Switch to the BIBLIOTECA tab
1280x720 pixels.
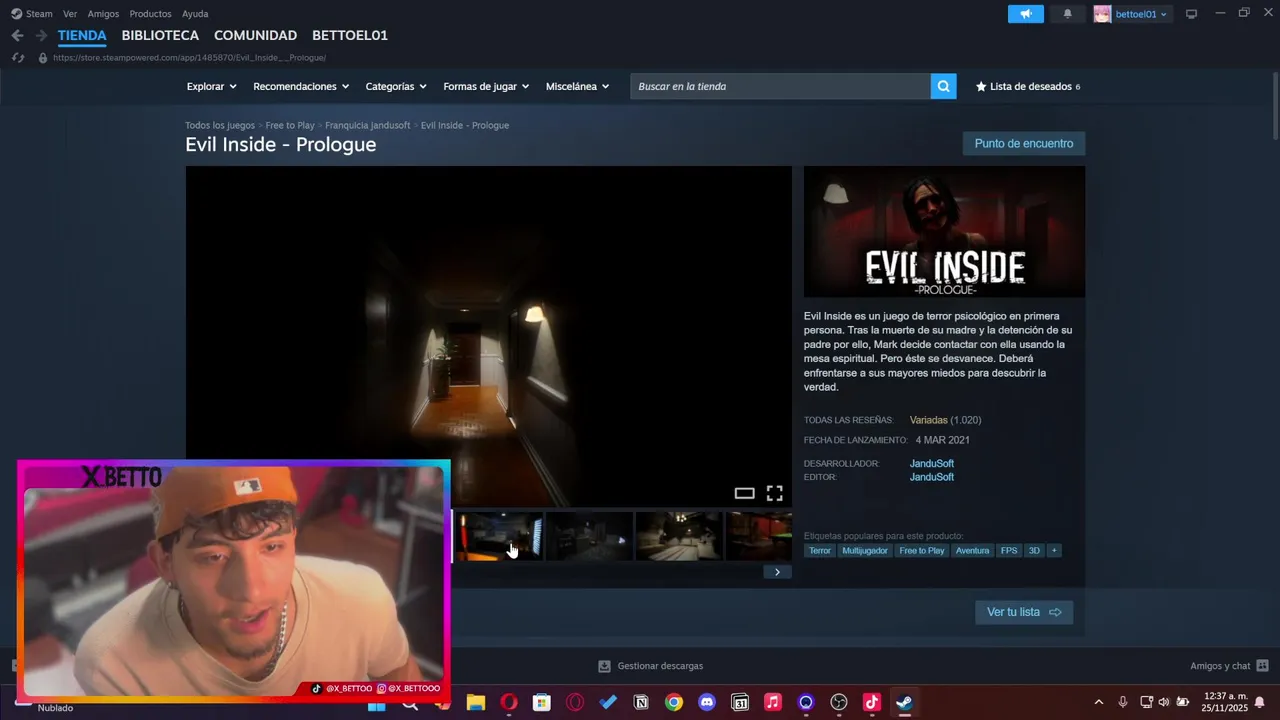160,35
